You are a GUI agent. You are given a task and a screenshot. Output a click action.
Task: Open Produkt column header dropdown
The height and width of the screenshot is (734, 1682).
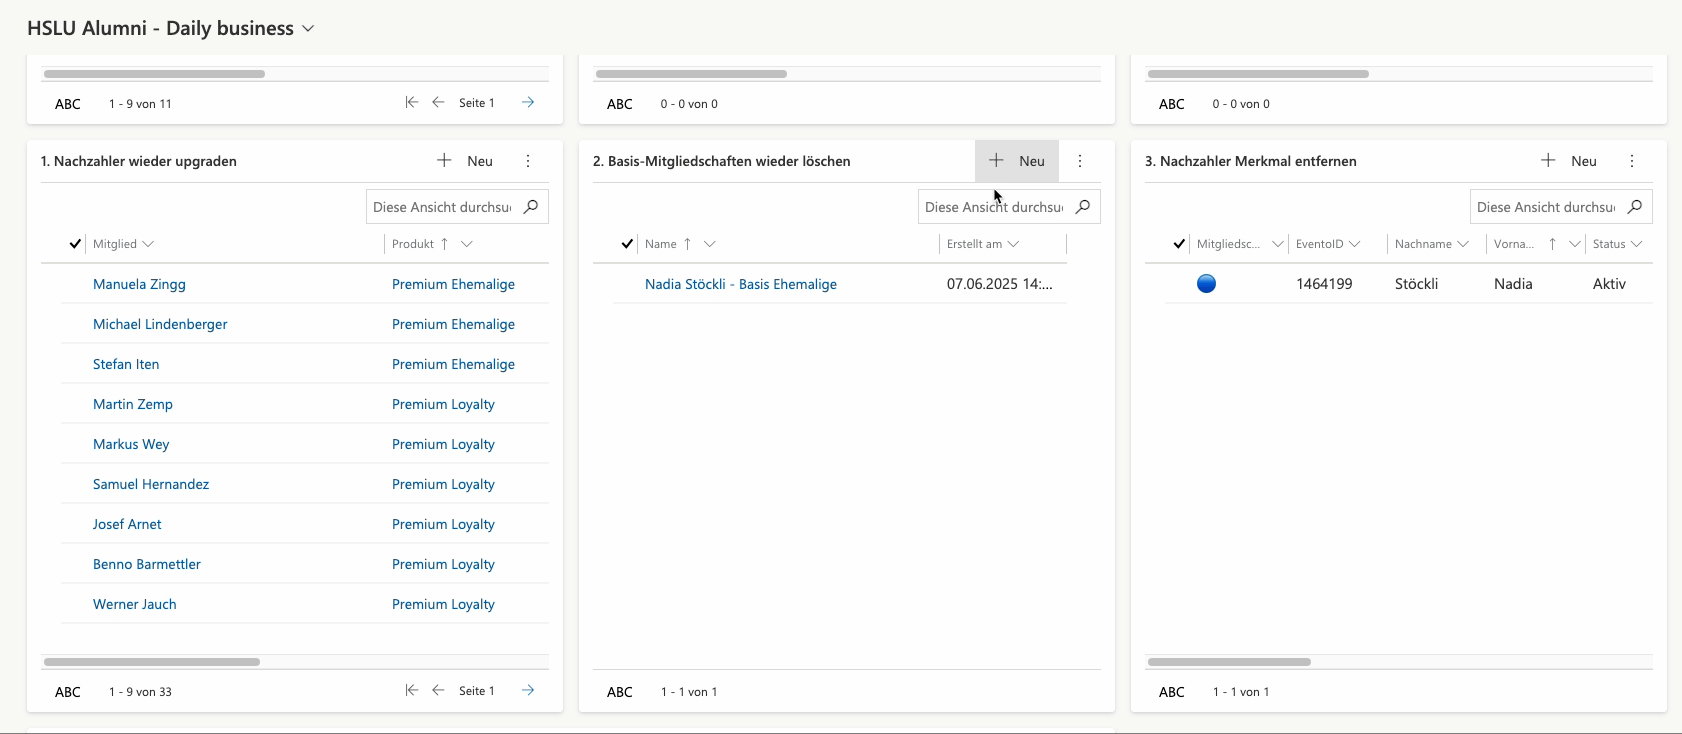click(466, 244)
